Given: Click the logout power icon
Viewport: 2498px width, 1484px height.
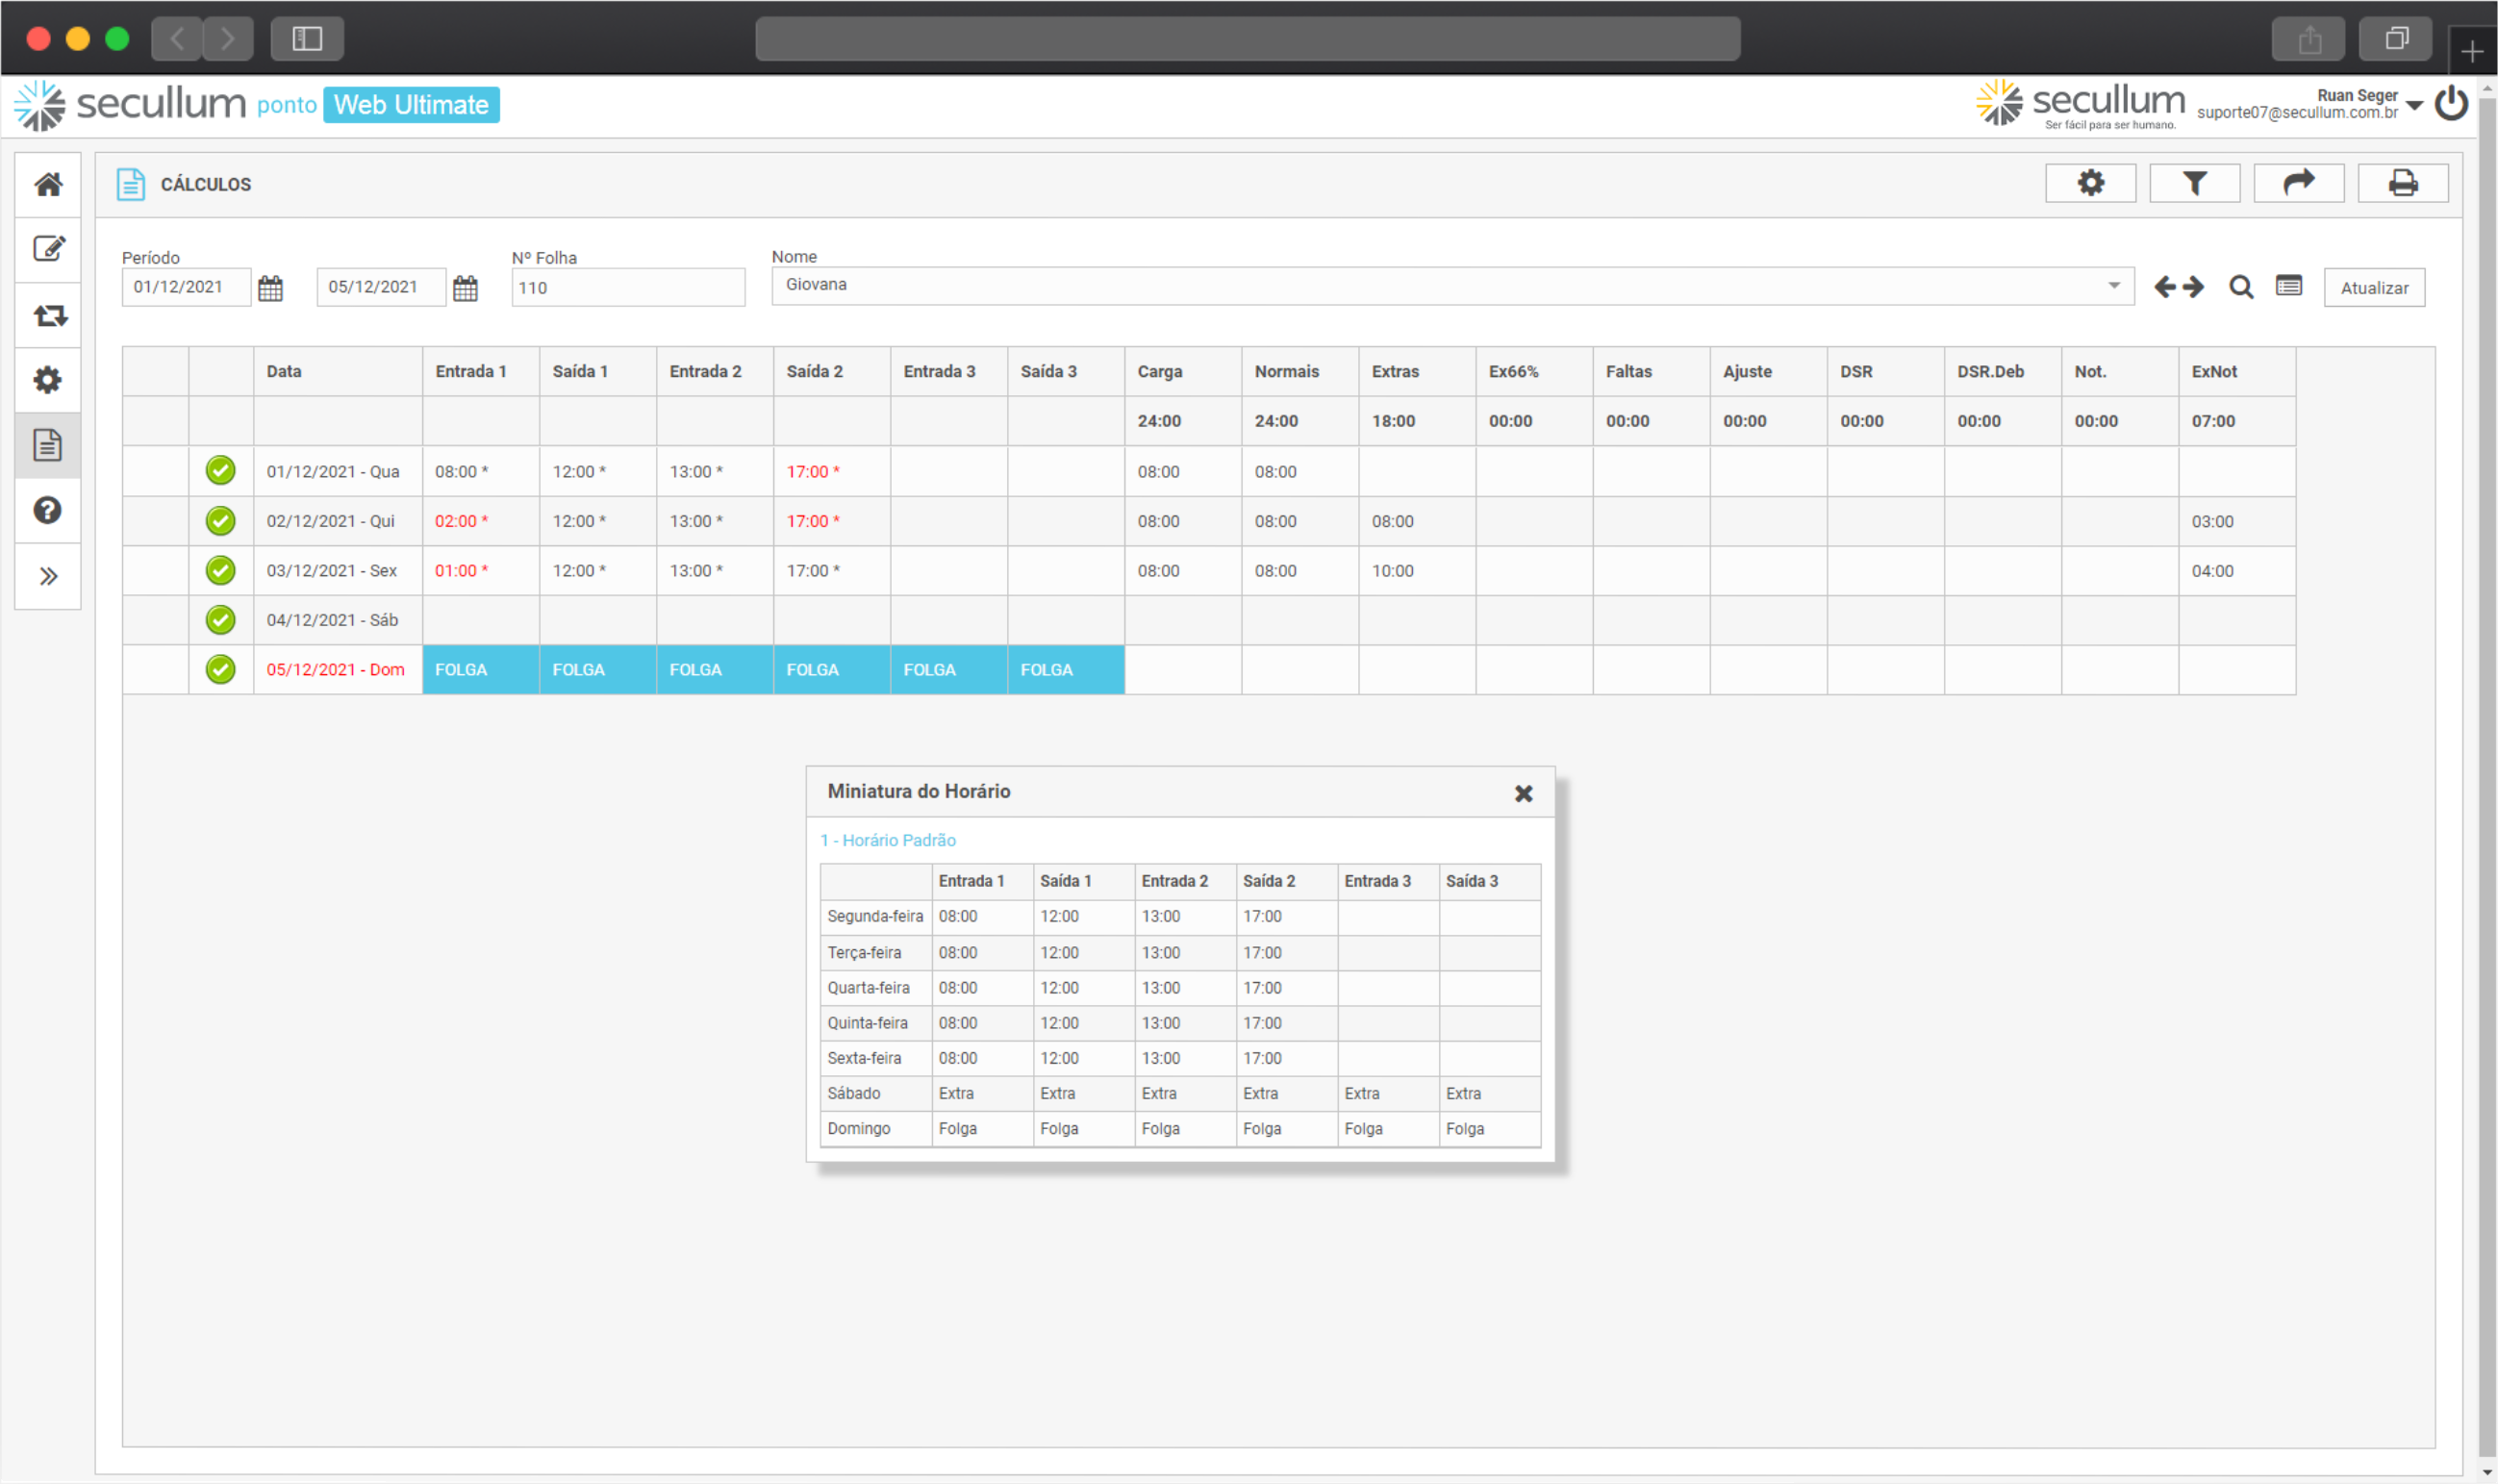Looking at the screenshot, I should [2452, 104].
